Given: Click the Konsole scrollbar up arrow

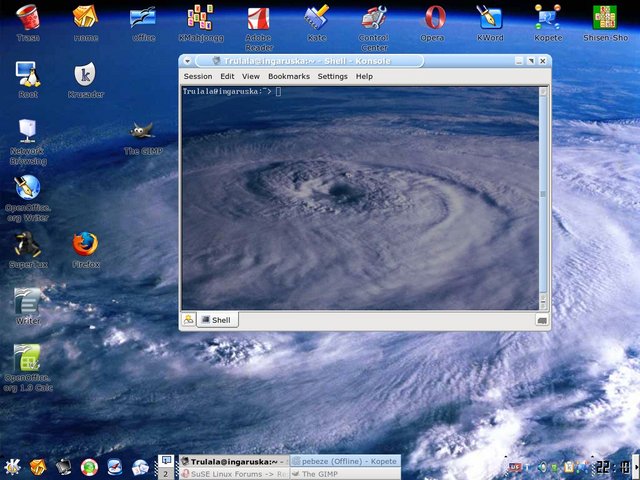Looking at the screenshot, I should click(543, 91).
